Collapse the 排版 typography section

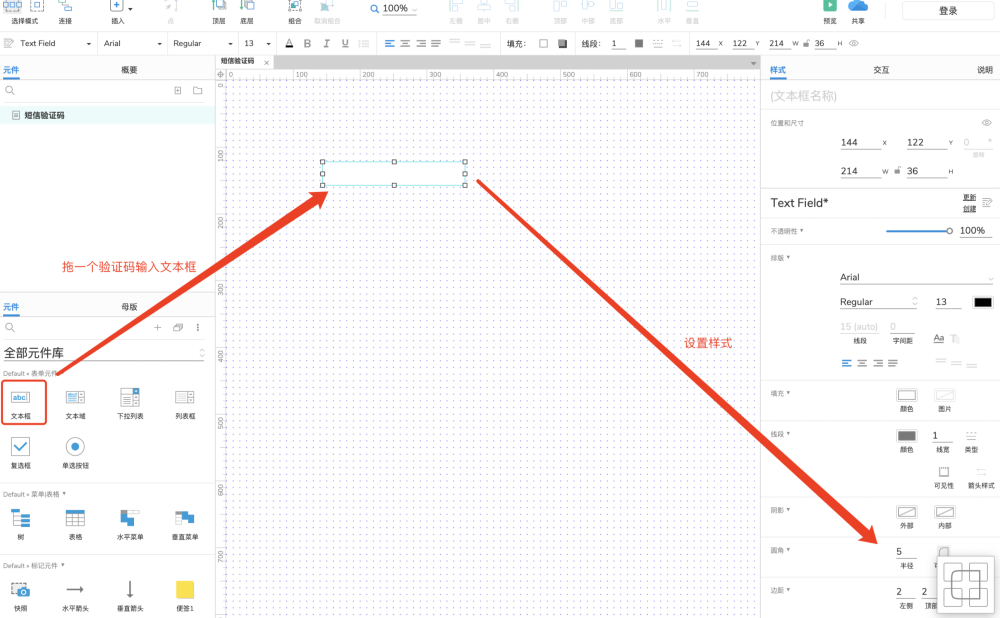(780, 258)
